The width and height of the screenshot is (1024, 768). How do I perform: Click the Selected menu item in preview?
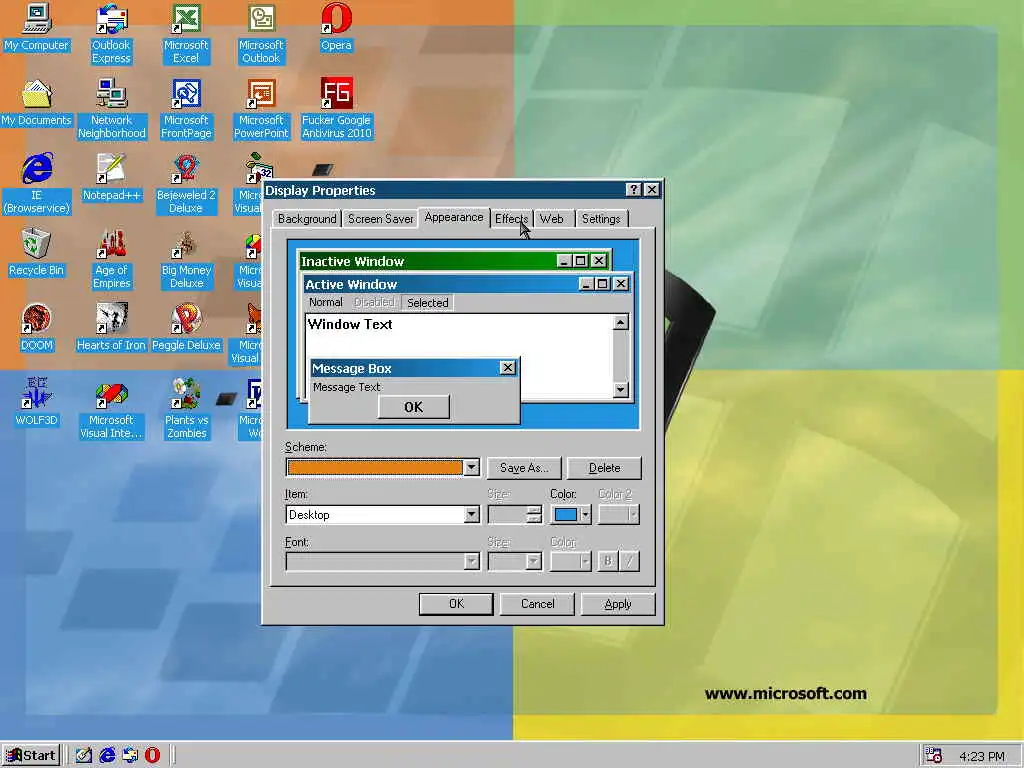428,302
